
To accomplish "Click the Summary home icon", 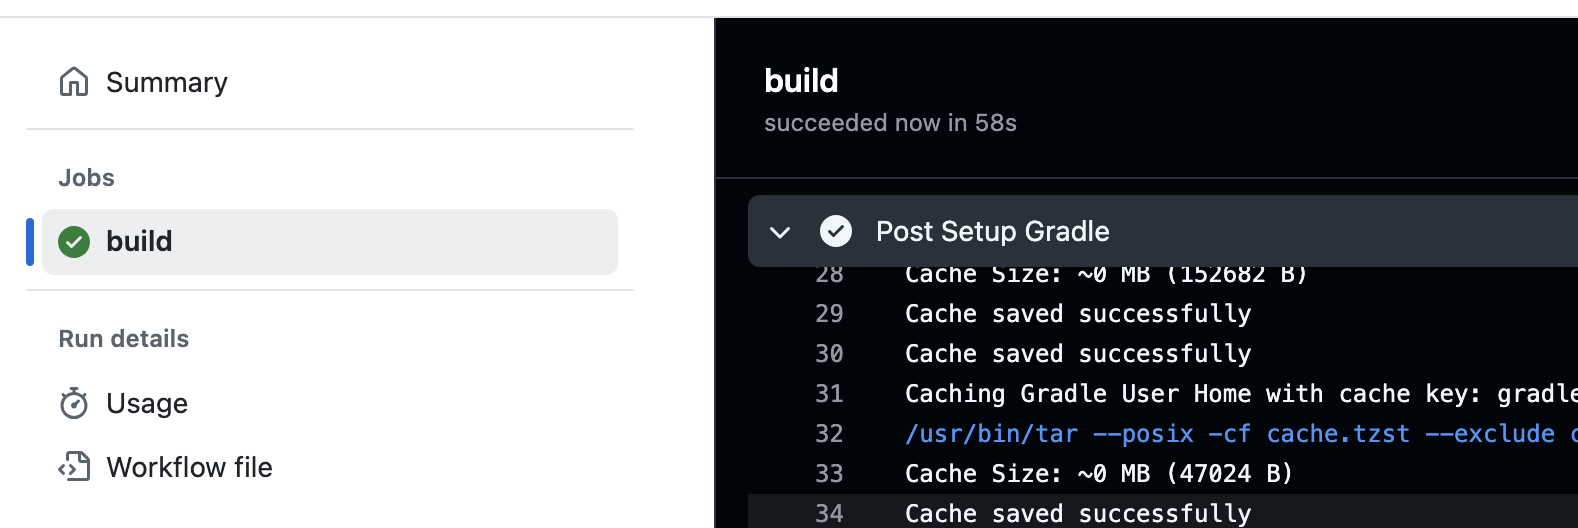I will 74,82.
